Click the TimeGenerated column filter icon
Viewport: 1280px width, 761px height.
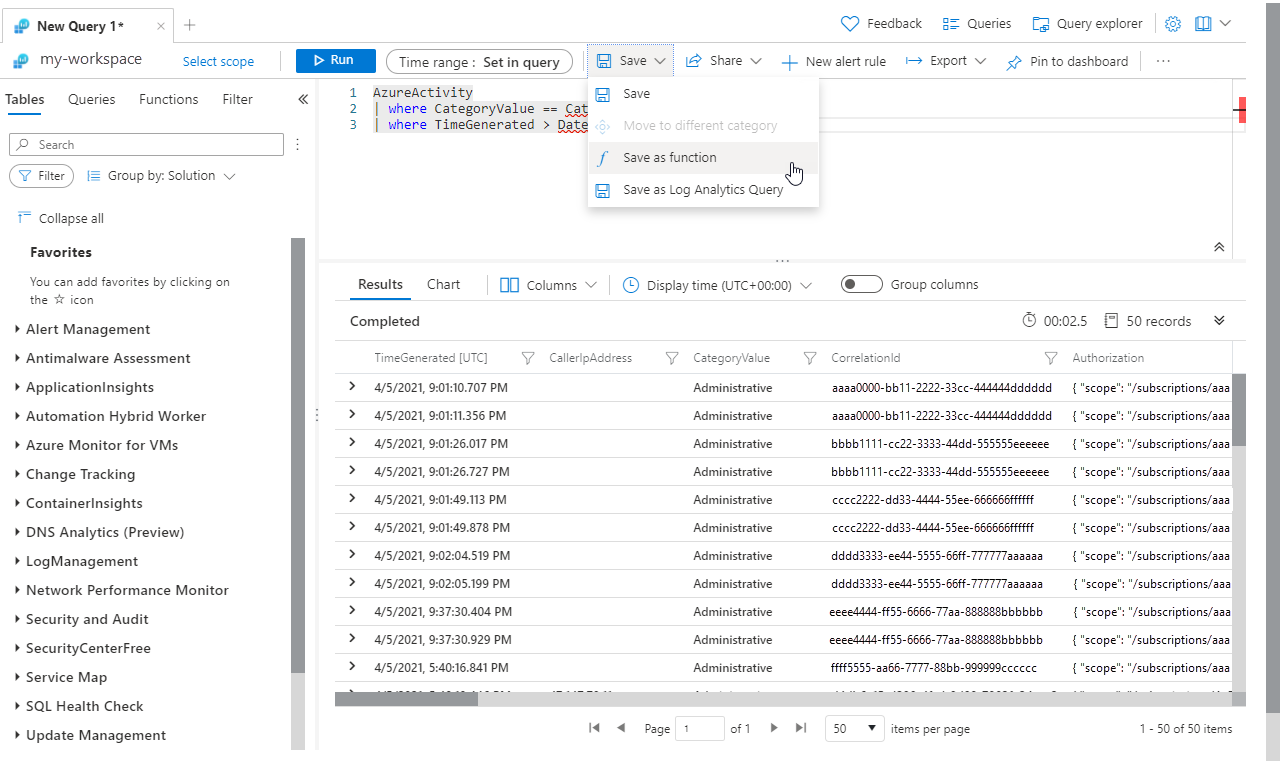528,358
